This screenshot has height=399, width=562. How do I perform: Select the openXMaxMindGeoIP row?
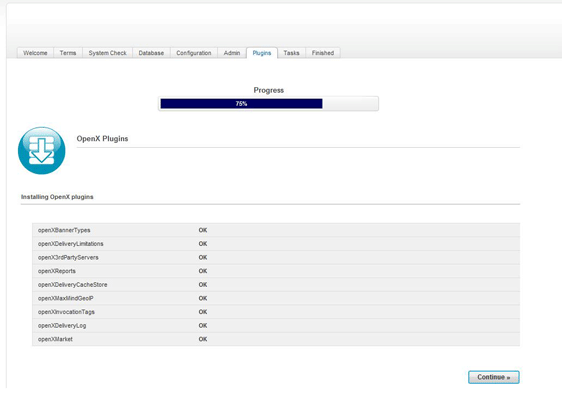[x=276, y=298]
